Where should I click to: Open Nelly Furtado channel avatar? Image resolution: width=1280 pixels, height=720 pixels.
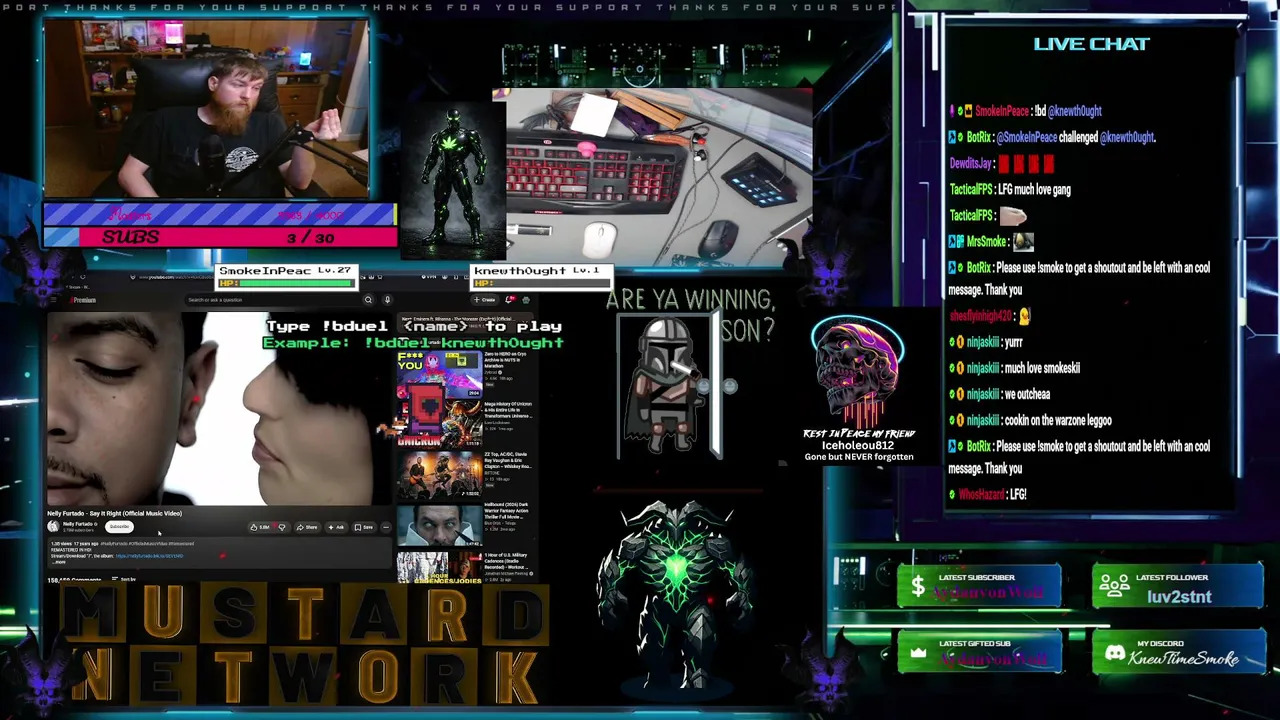coord(53,526)
